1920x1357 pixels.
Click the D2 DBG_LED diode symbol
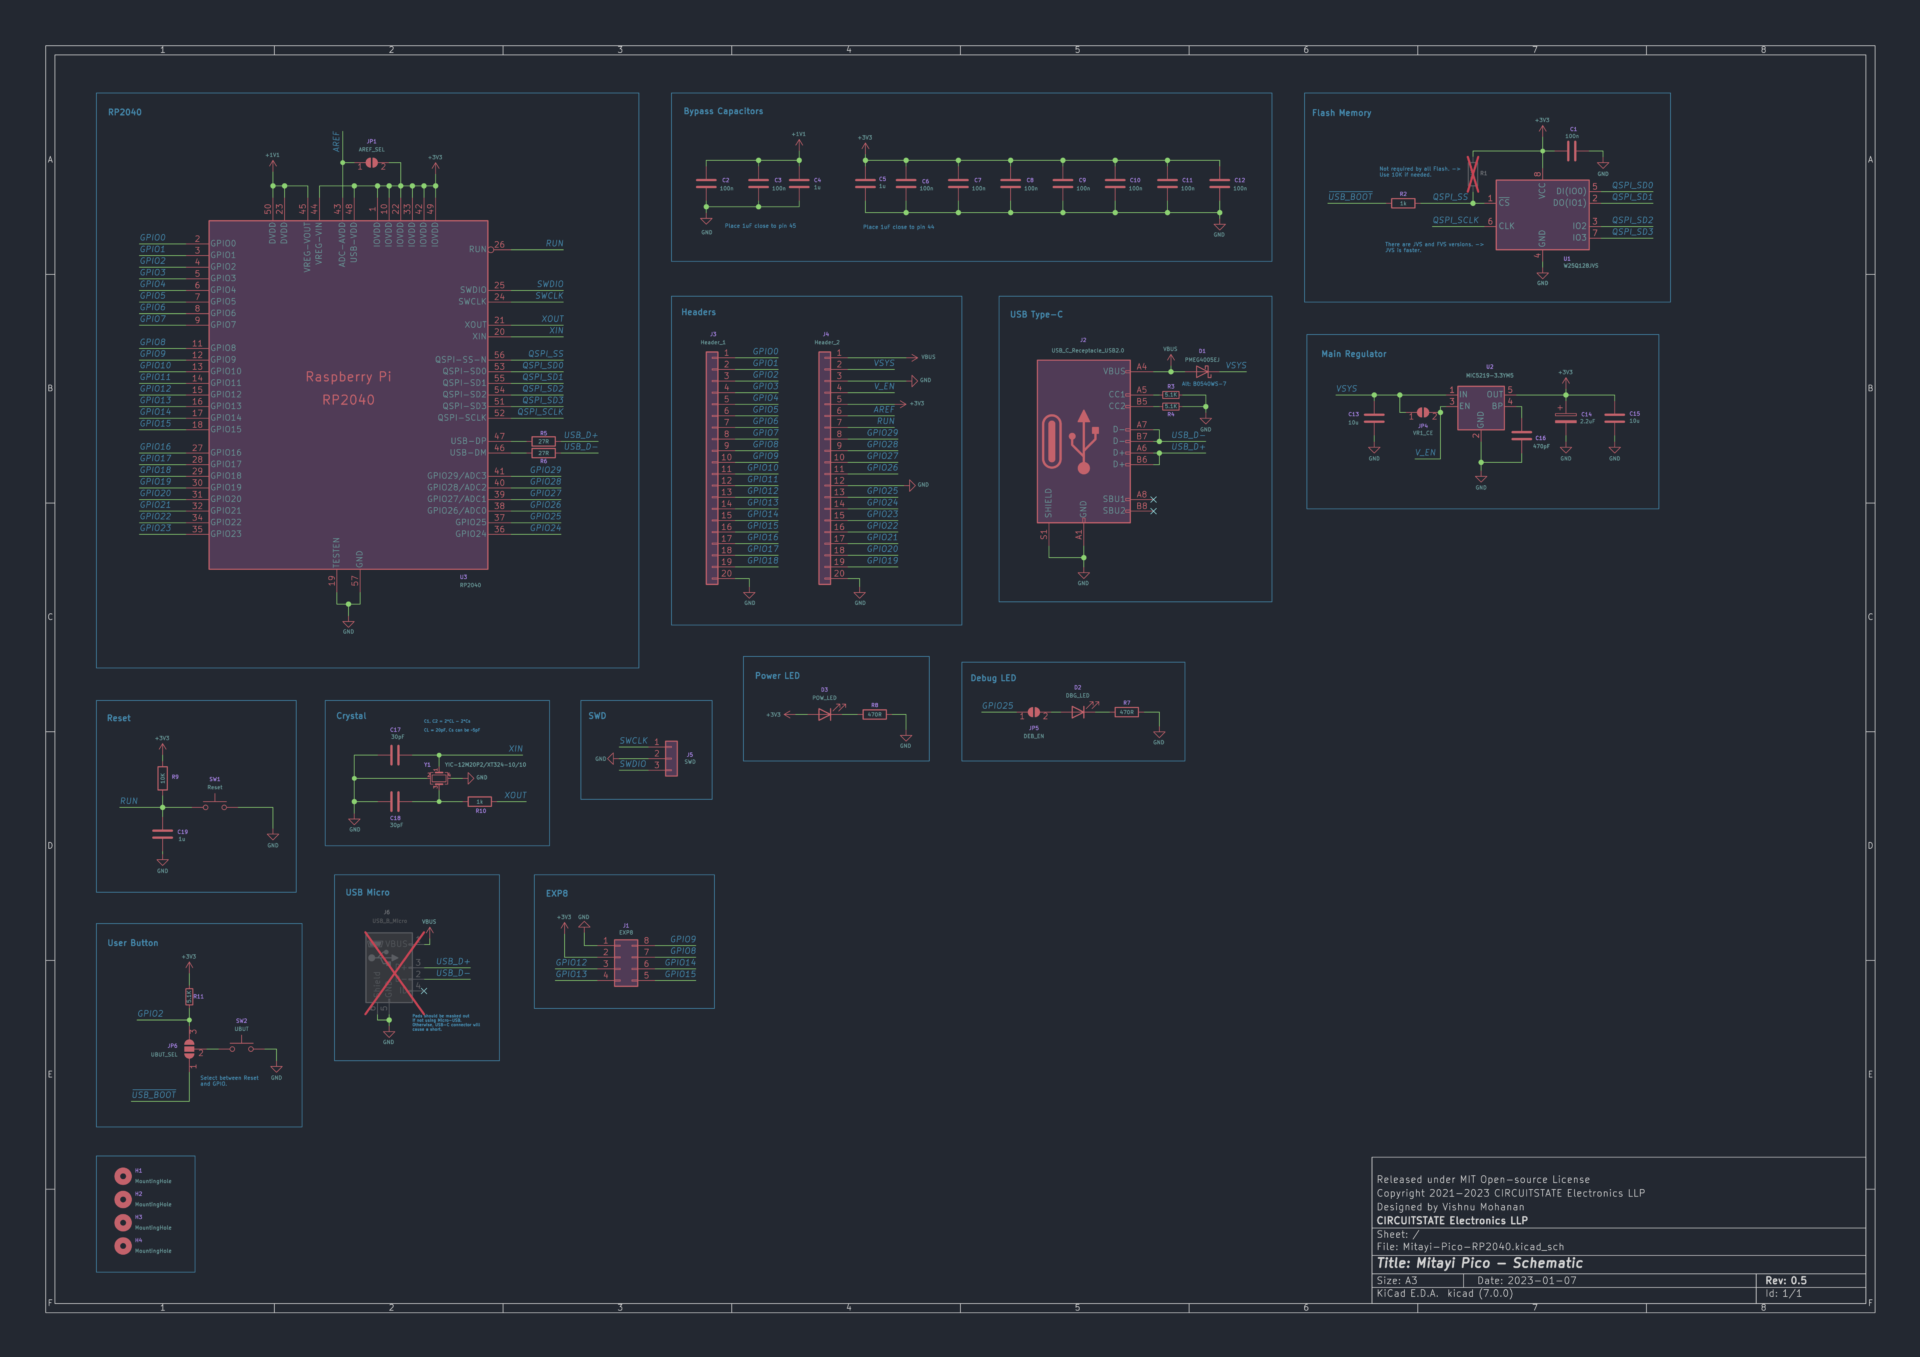coord(1078,712)
